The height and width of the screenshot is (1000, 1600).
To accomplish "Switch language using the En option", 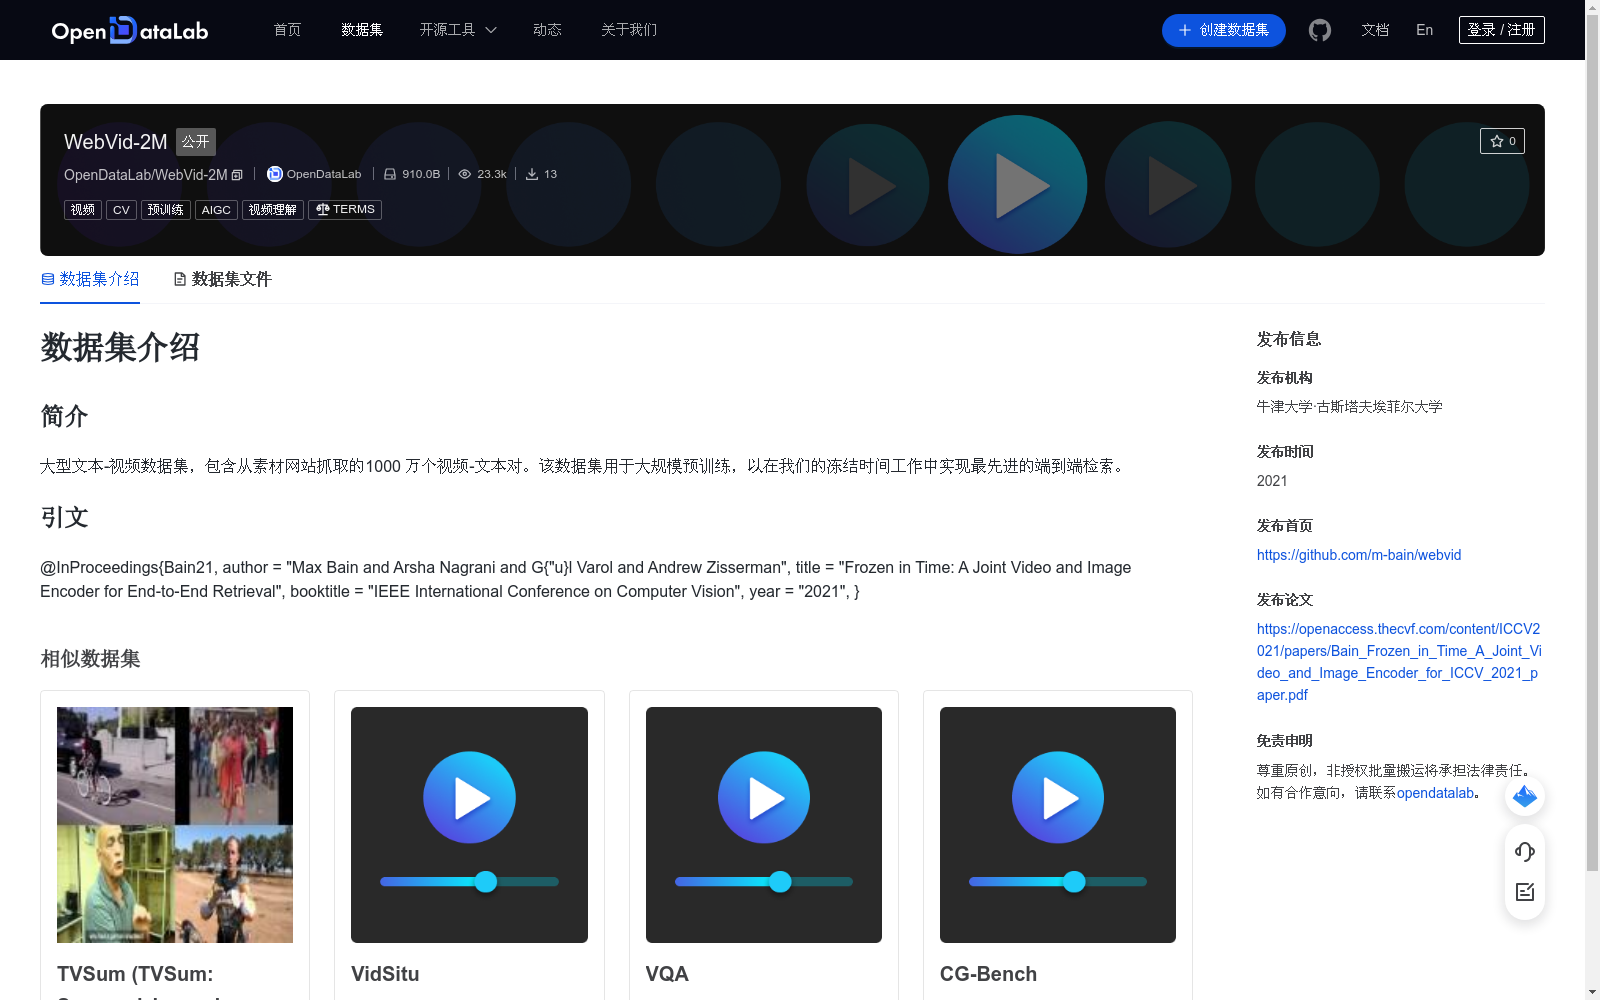I will click(x=1423, y=30).
